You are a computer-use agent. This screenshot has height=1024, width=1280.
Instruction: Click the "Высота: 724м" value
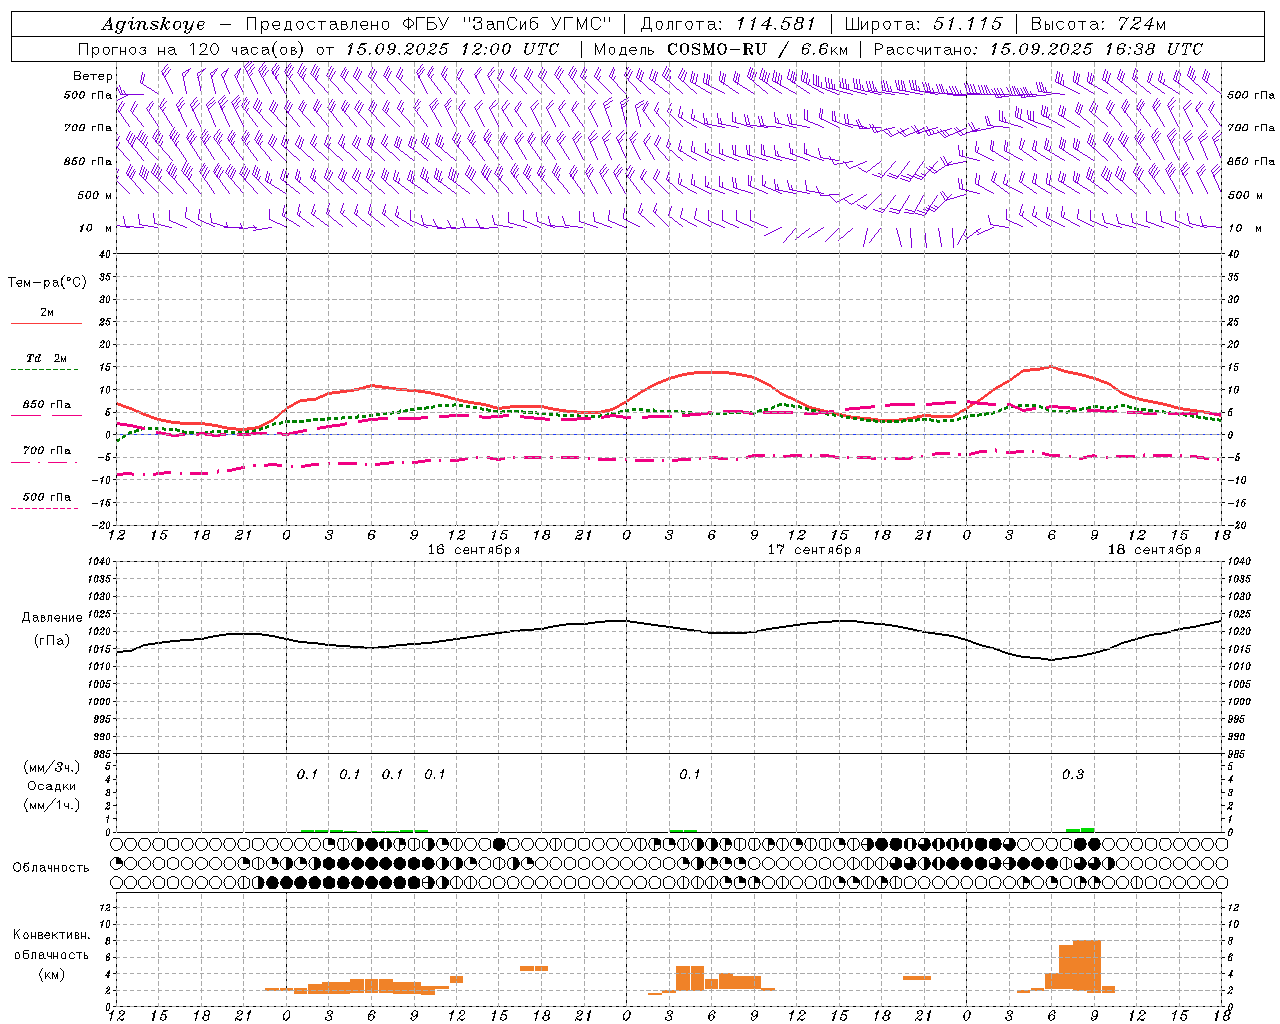[x=1098, y=24]
